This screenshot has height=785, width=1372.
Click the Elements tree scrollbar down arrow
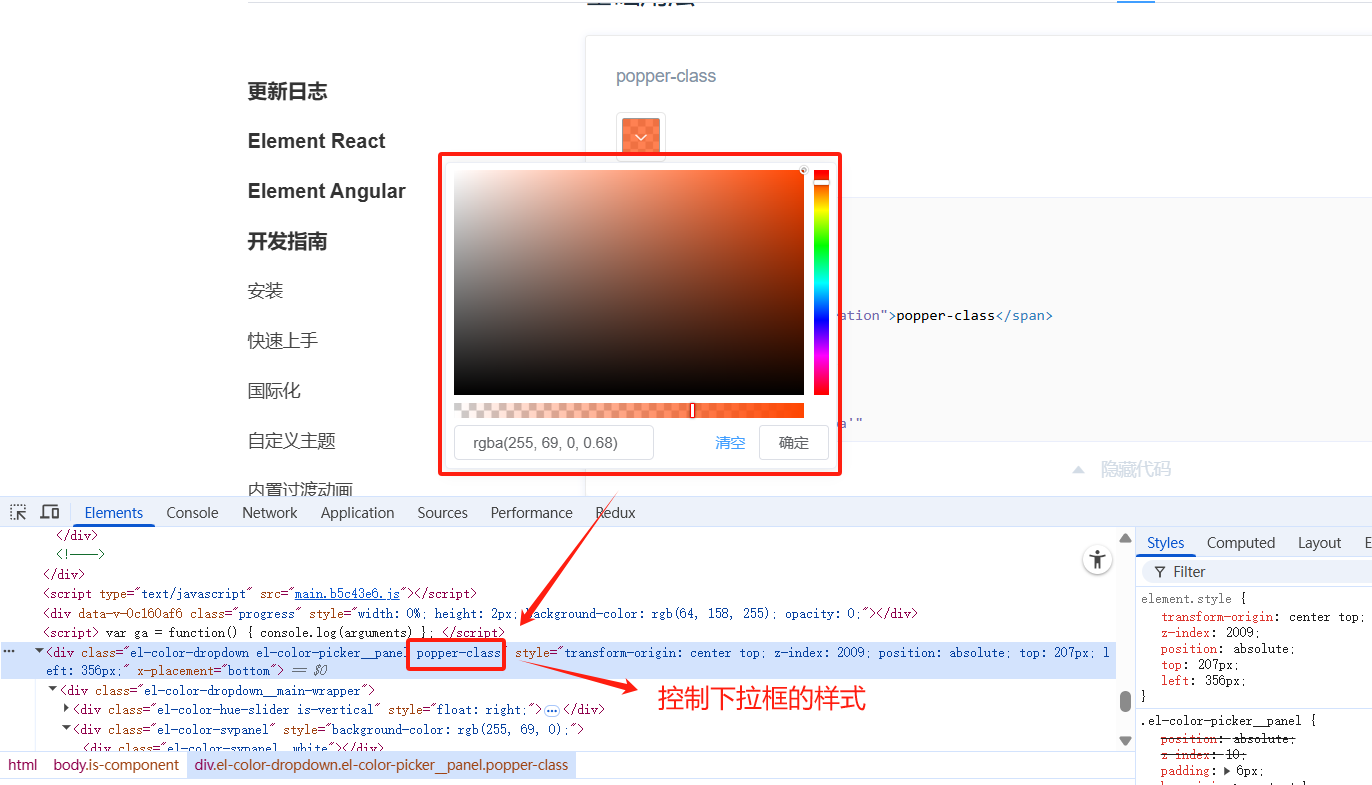(x=1125, y=741)
